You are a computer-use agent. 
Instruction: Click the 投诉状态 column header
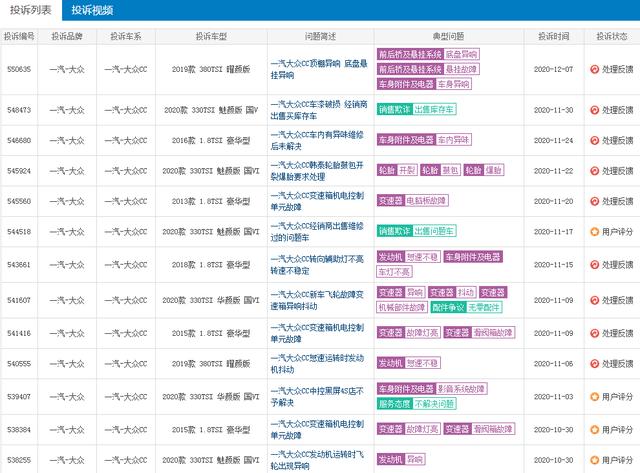[x=612, y=37]
